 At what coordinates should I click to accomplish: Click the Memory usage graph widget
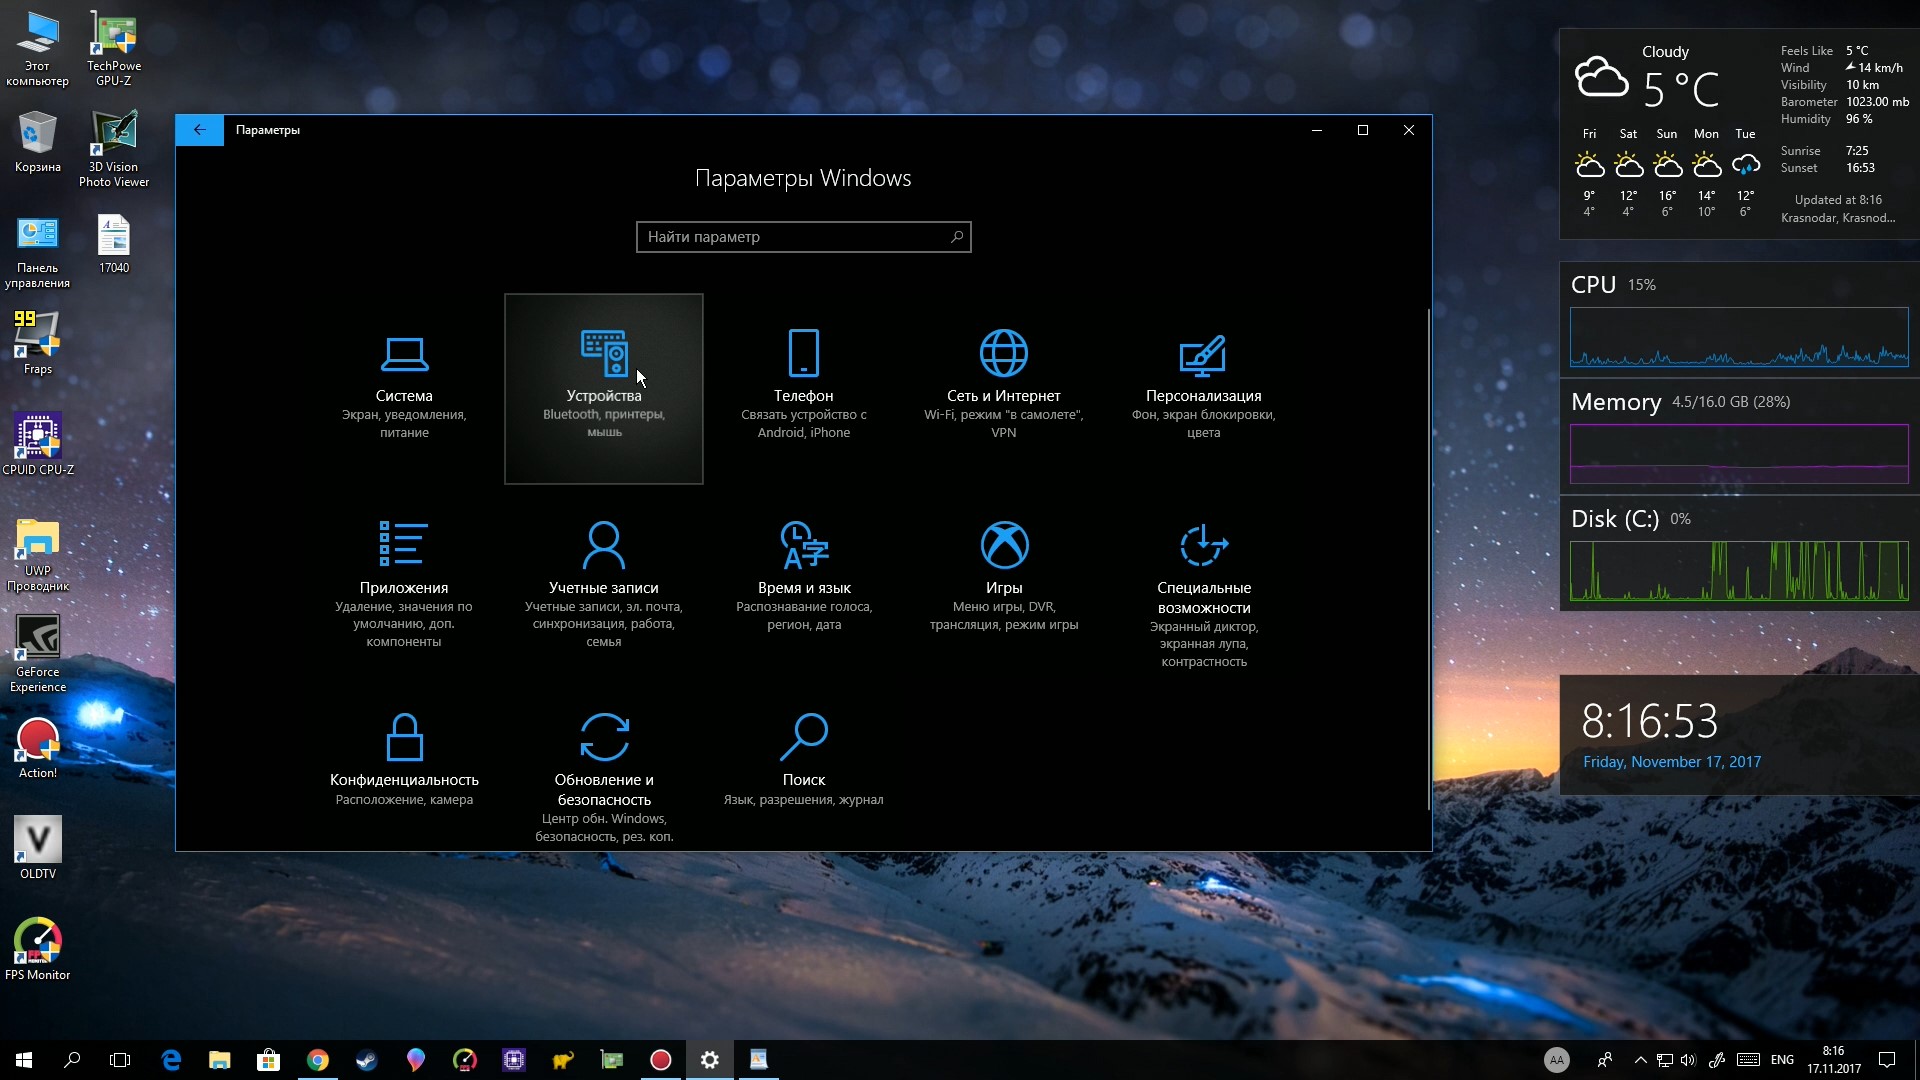point(1739,454)
